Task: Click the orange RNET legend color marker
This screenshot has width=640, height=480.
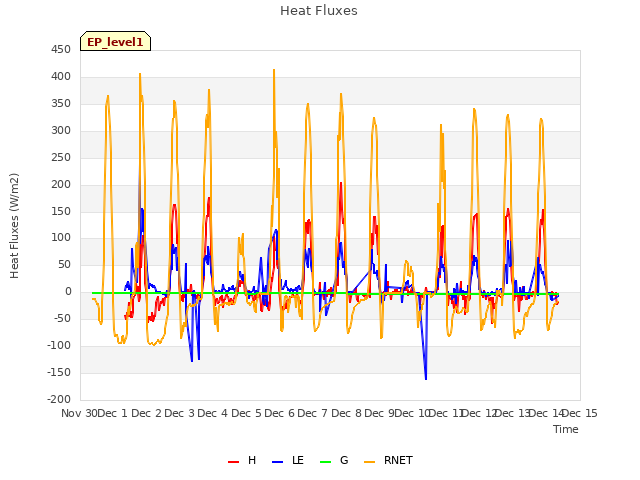Action: tap(369, 462)
